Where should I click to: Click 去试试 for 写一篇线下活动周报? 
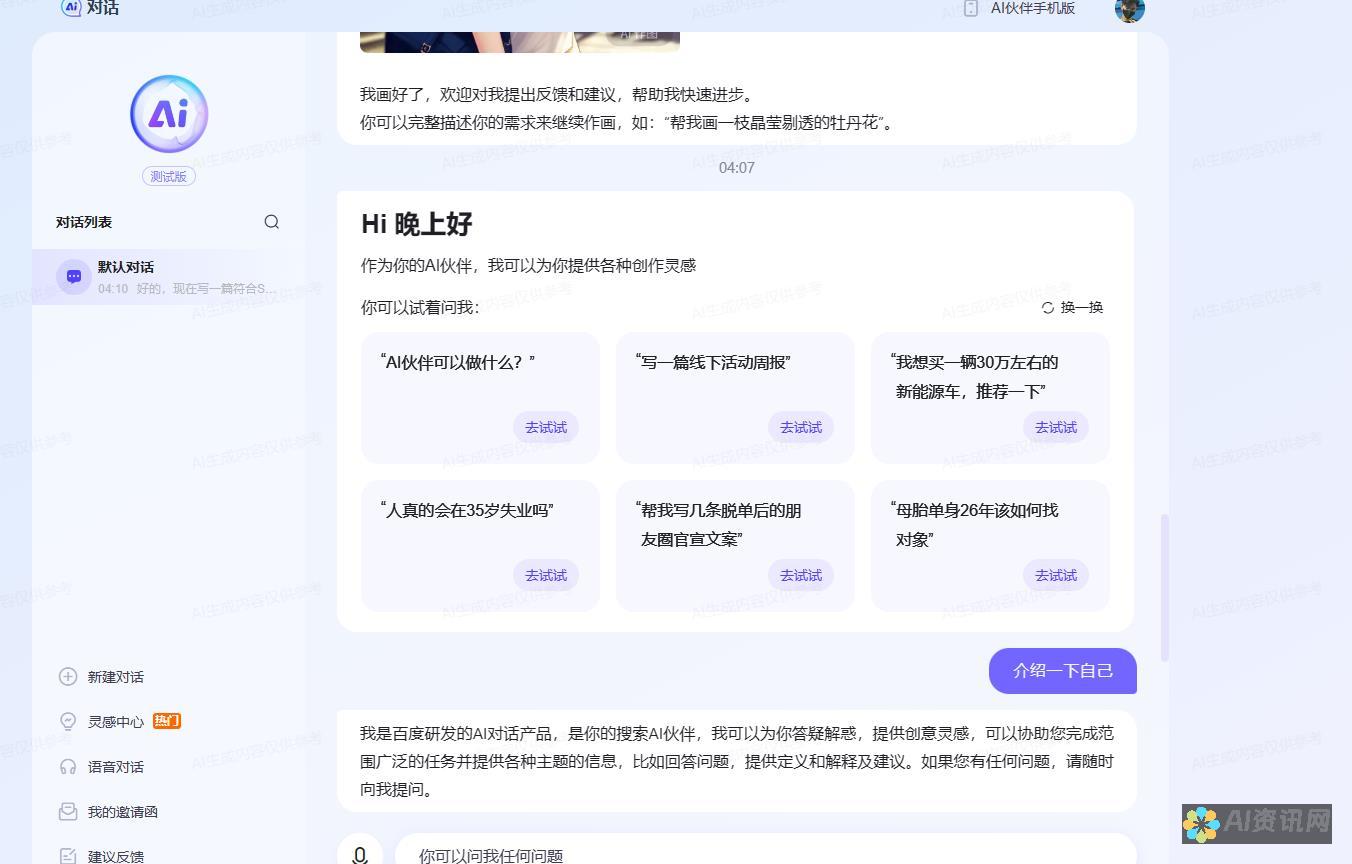[801, 427]
